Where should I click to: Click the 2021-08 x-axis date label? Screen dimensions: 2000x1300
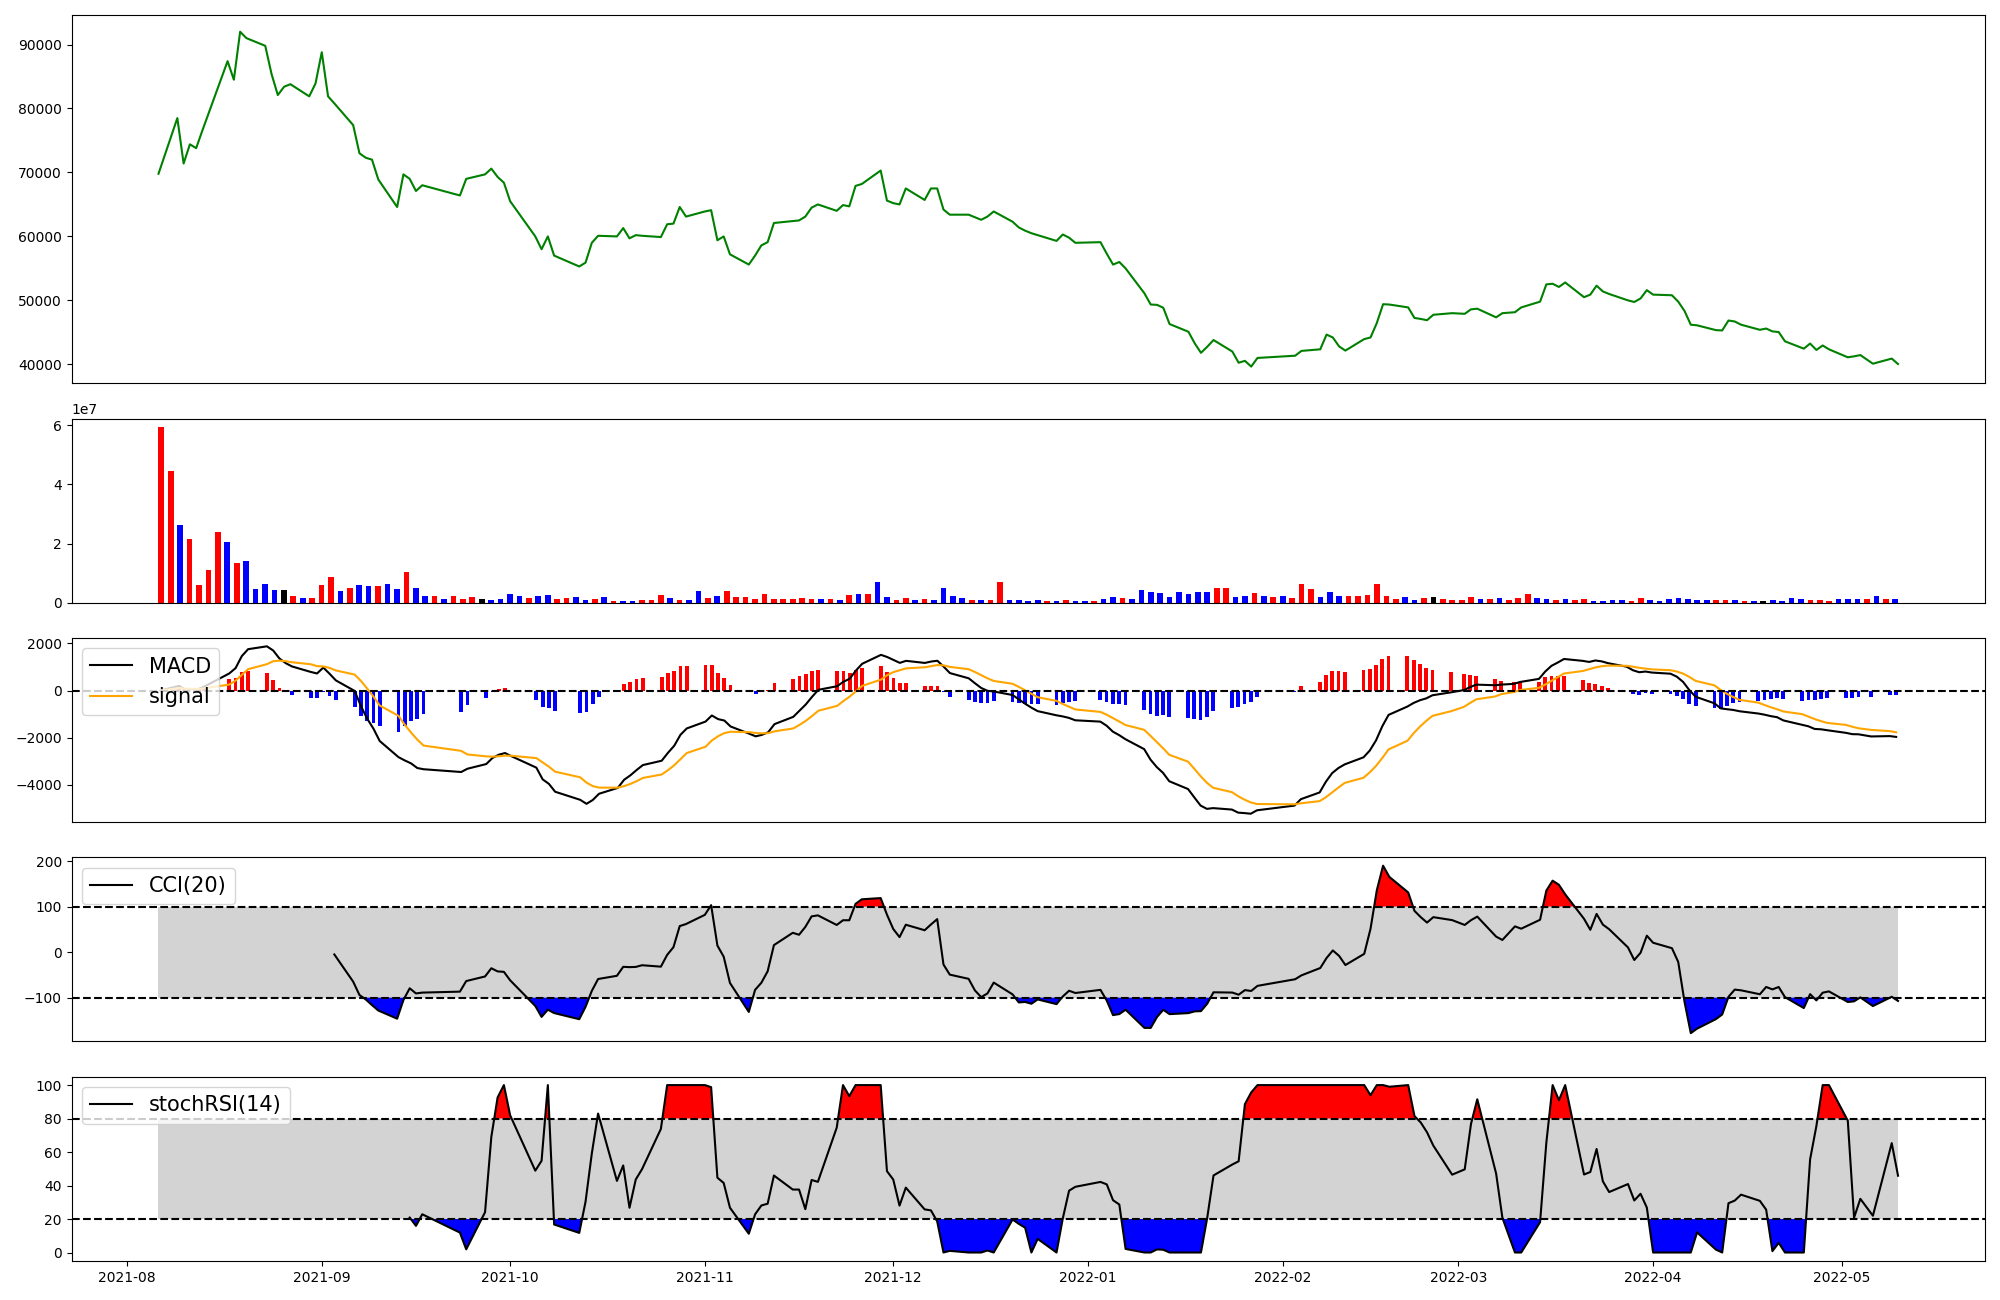(x=128, y=1277)
